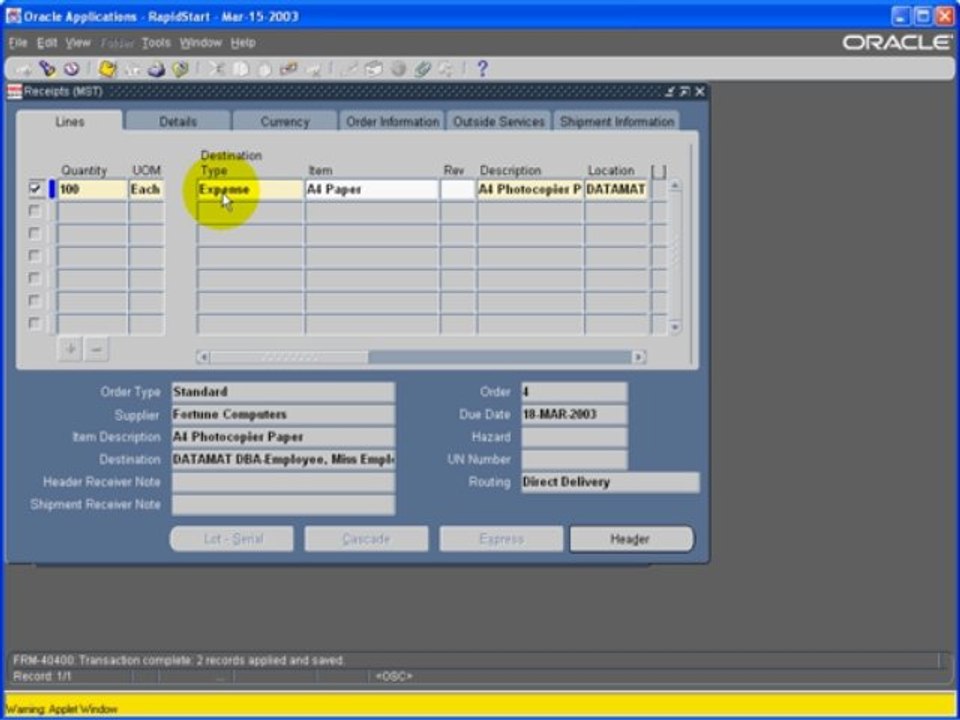The image size is (960, 720).
Task: Open Window Help question mark icon
Action: 482,69
